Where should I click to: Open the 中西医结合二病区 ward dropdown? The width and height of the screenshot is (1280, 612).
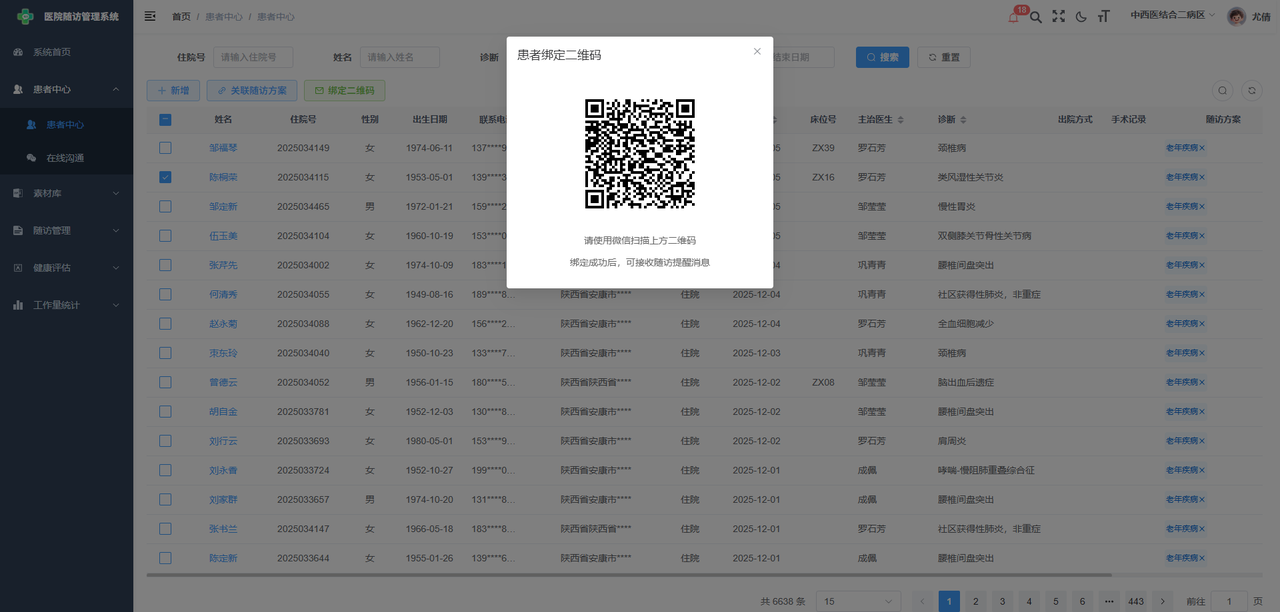(1173, 16)
